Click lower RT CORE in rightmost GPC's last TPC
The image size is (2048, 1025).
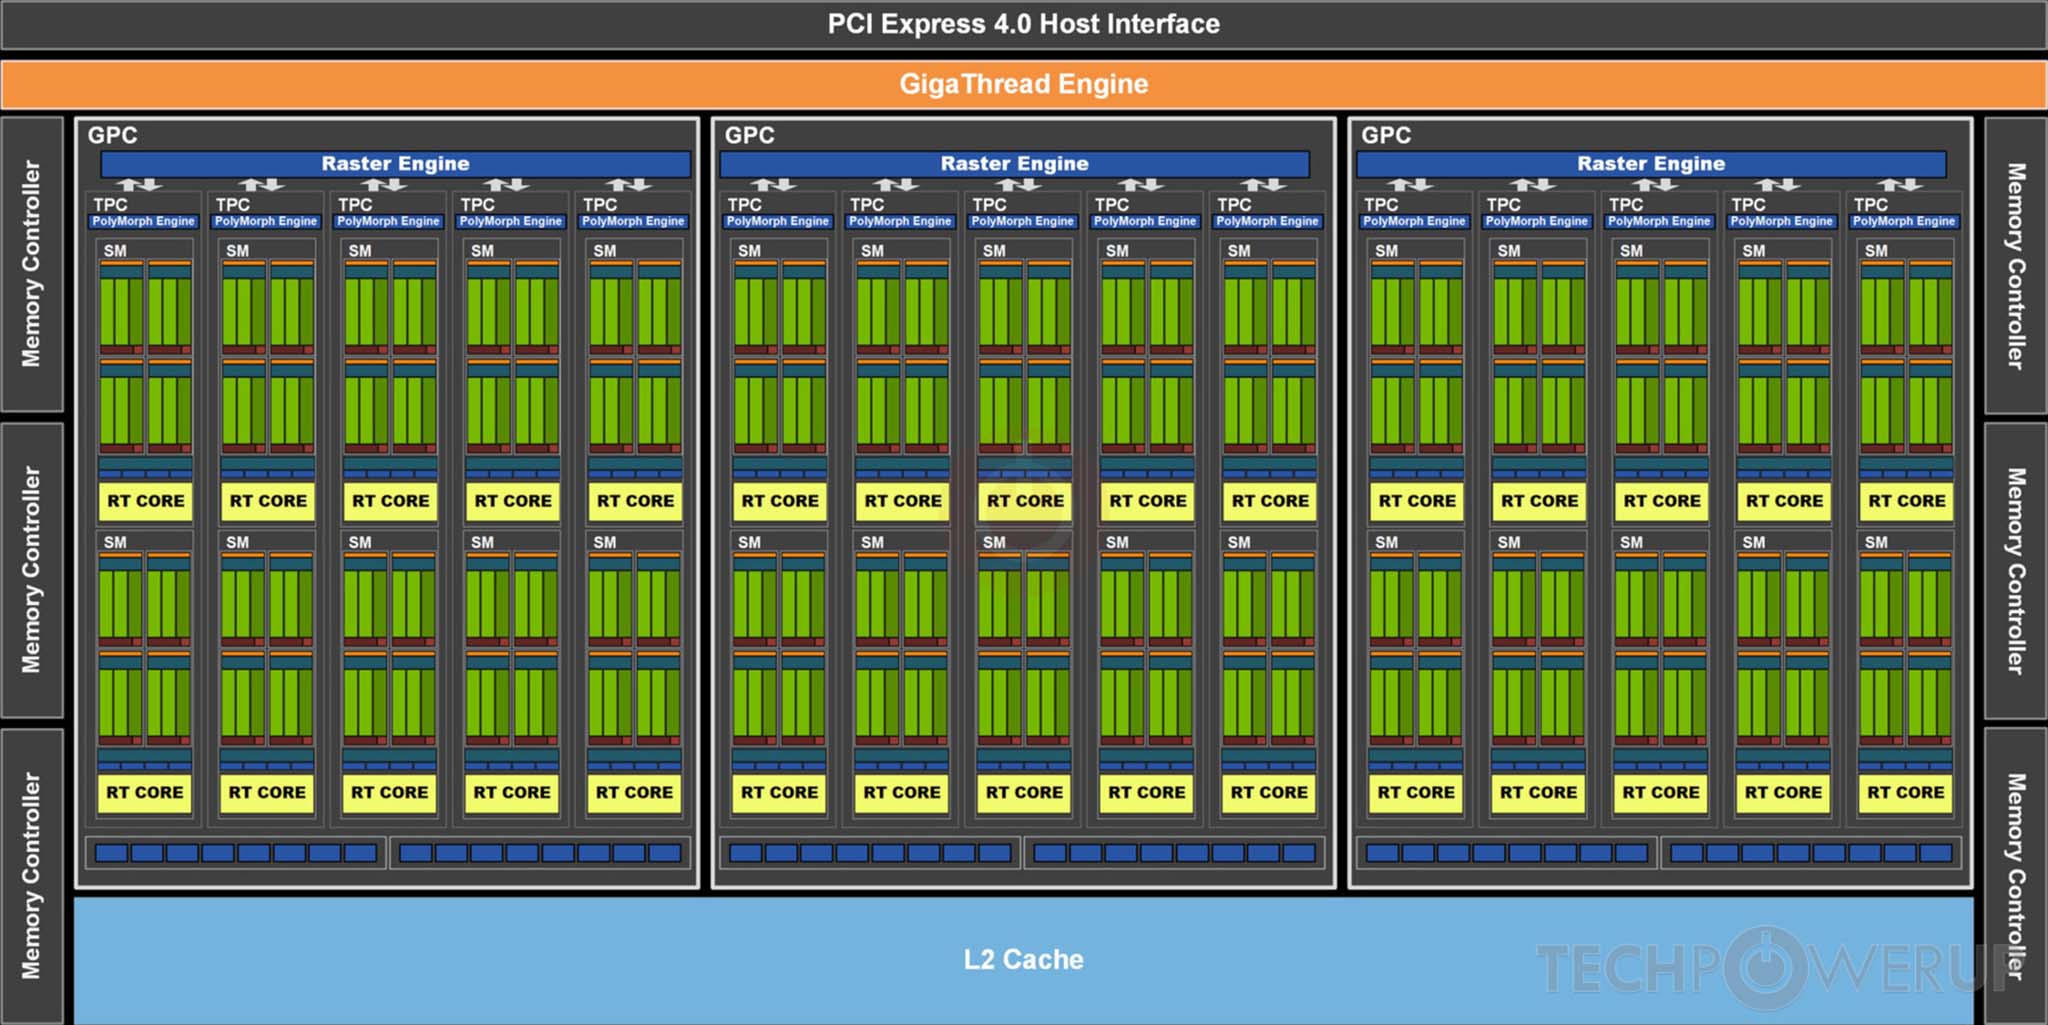(1906, 793)
